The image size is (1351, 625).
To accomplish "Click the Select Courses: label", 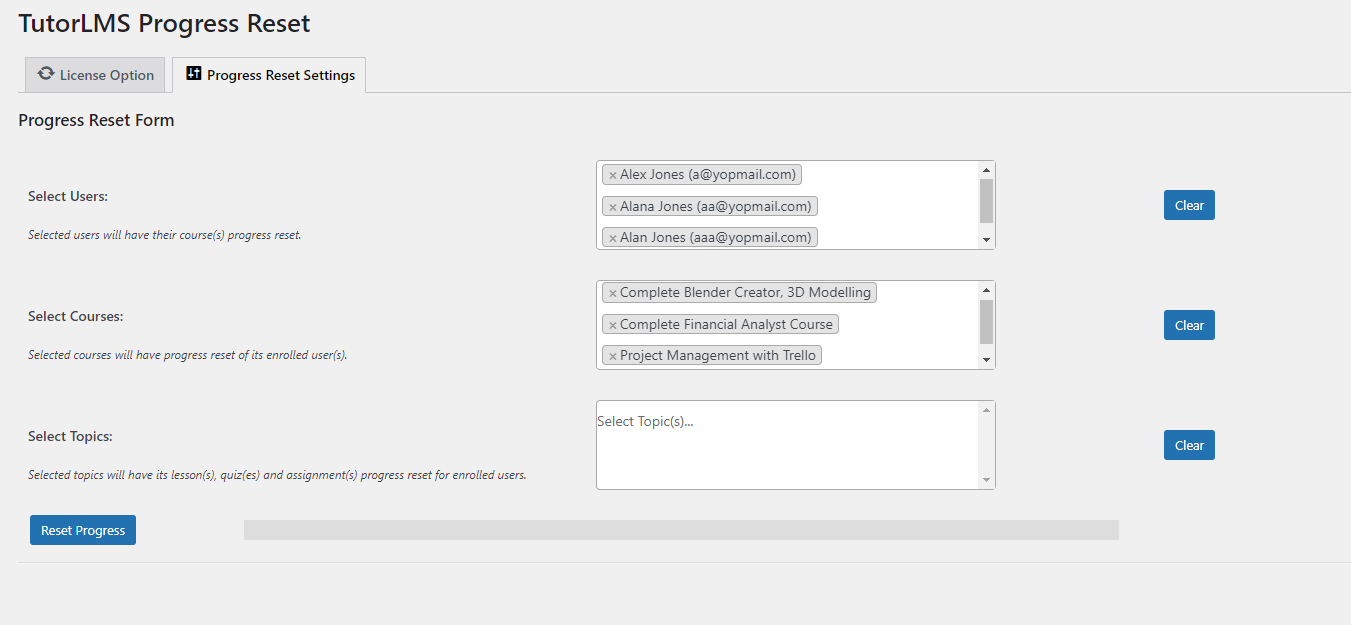I will (76, 316).
